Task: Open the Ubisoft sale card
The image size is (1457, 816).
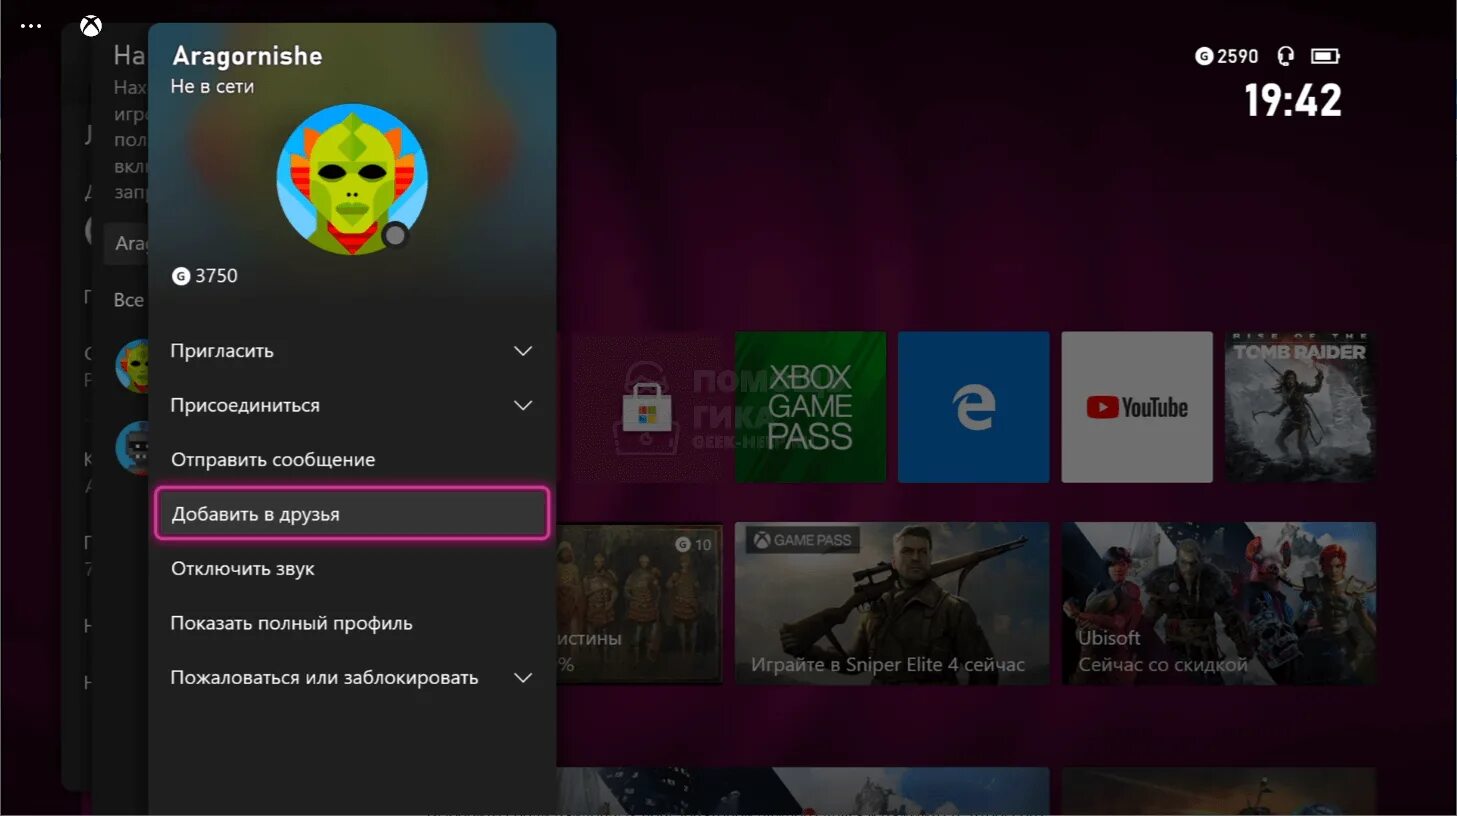Action: [x=1219, y=603]
